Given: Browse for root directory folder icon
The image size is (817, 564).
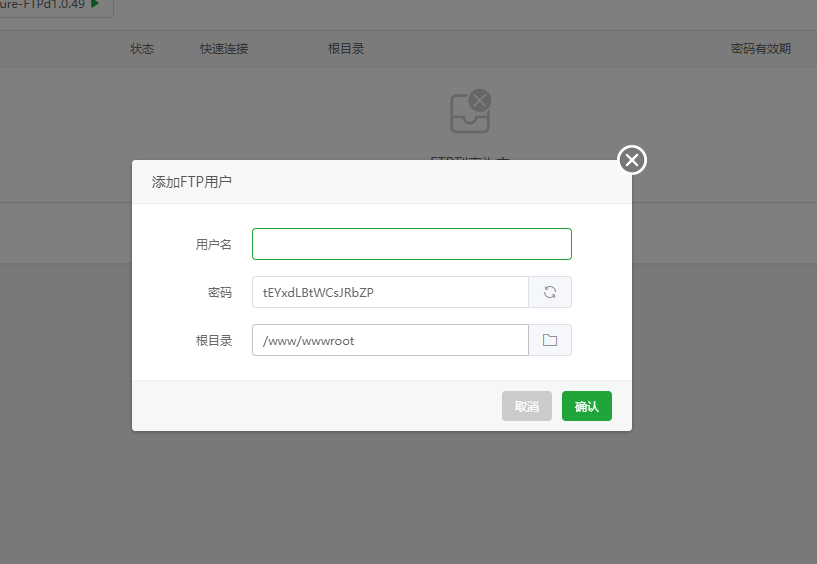Looking at the screenshot, I should coord(550,340).
